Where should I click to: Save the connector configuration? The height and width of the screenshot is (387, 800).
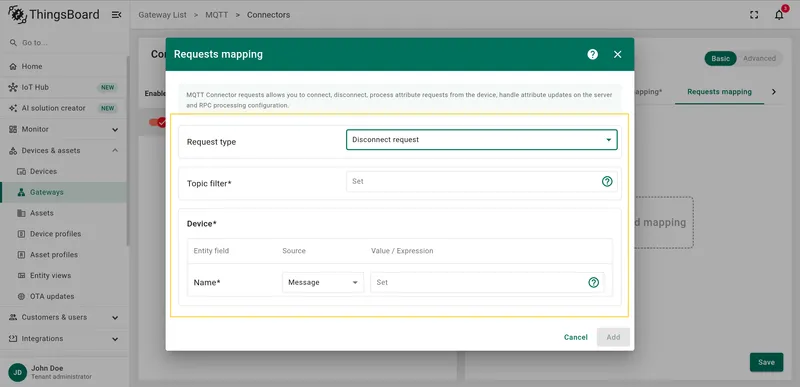click(x=766, y=363)
